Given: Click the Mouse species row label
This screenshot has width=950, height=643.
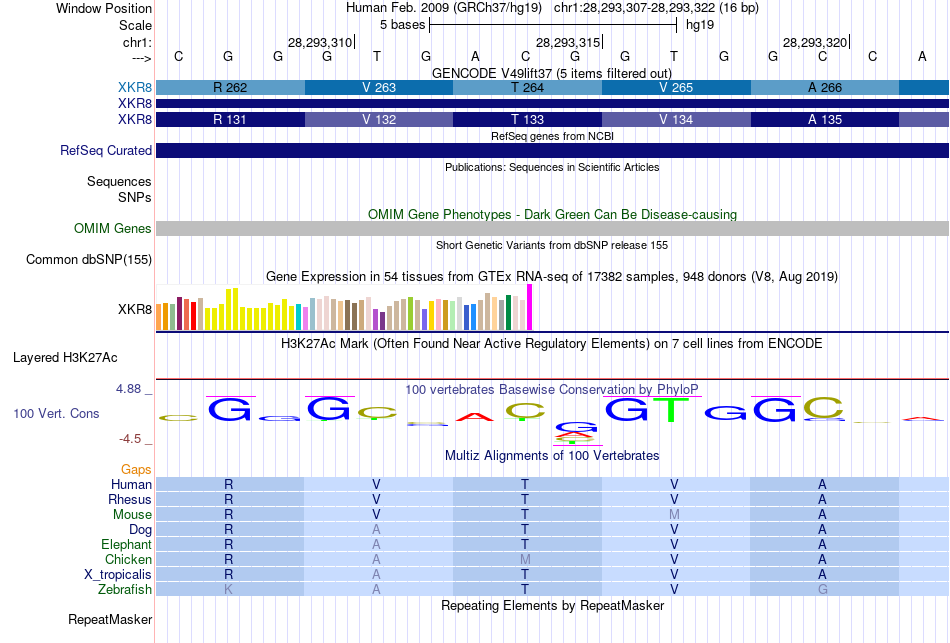Looking at the screenshot, I should pos(132,515).
